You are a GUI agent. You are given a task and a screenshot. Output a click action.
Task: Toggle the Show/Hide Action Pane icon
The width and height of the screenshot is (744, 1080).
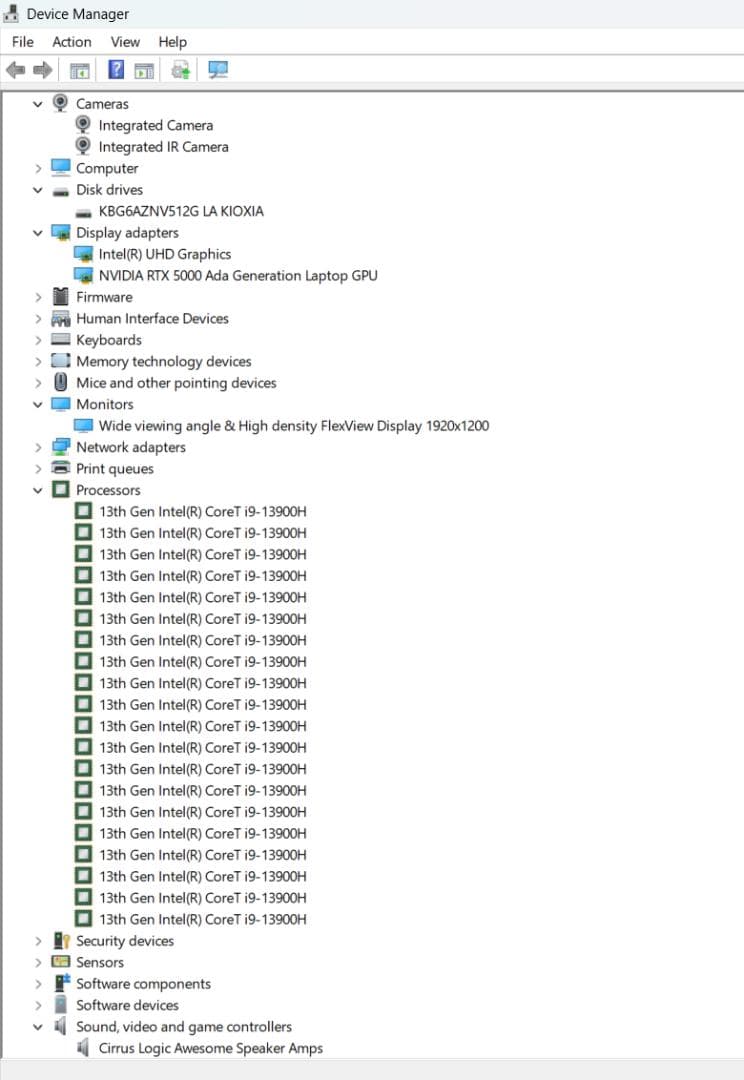coord(145,70)
